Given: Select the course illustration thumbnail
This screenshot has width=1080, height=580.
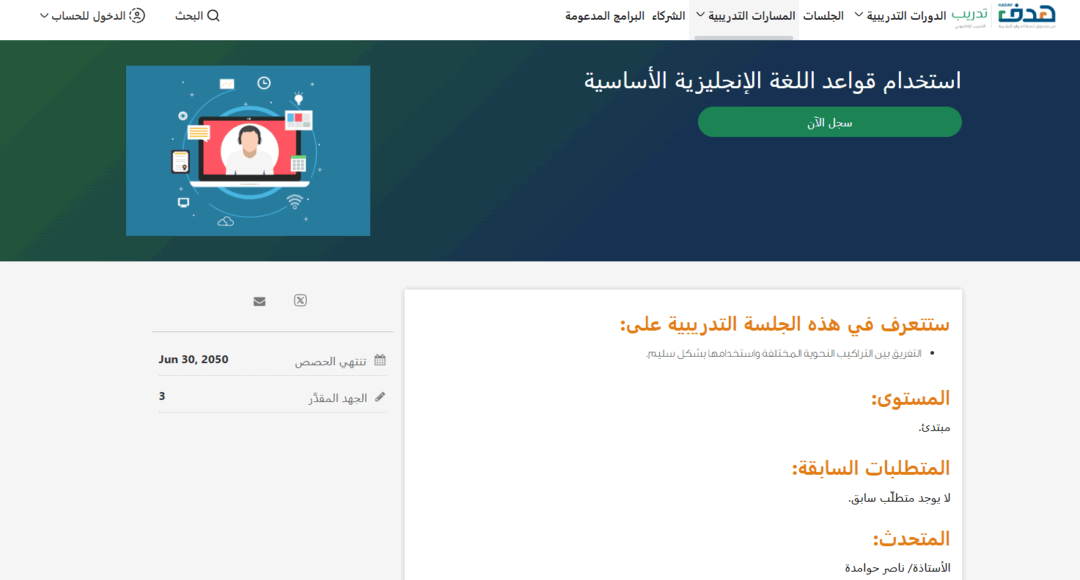Looking at the screenshot, I should (x=247, y=150).
